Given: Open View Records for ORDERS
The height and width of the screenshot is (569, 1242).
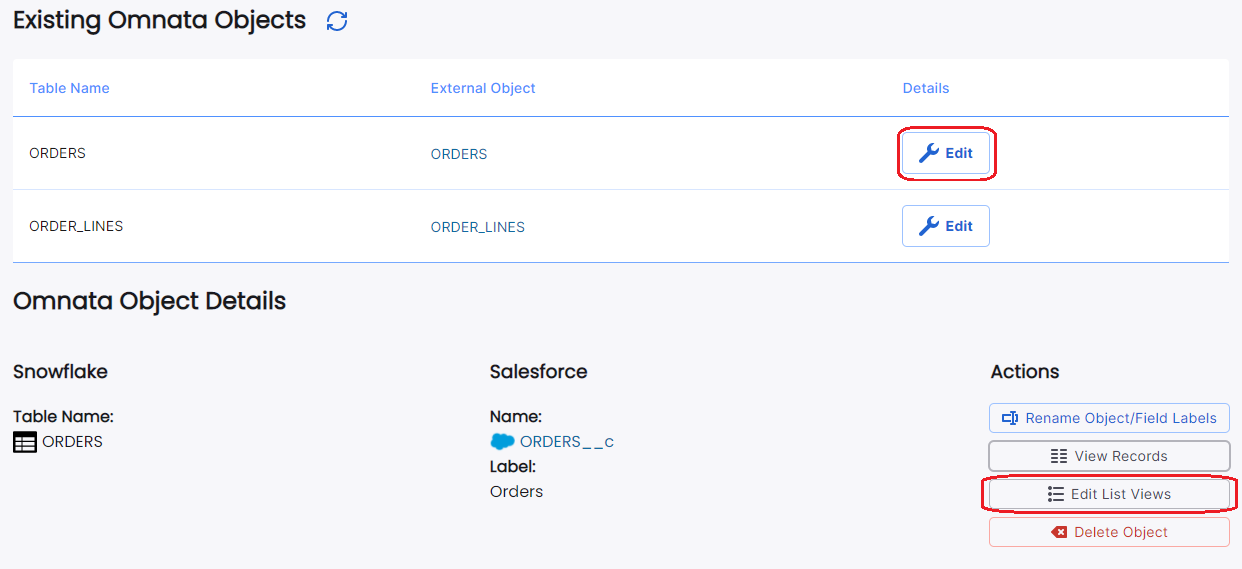Looking at the screenshot, I should point(1109,456).
